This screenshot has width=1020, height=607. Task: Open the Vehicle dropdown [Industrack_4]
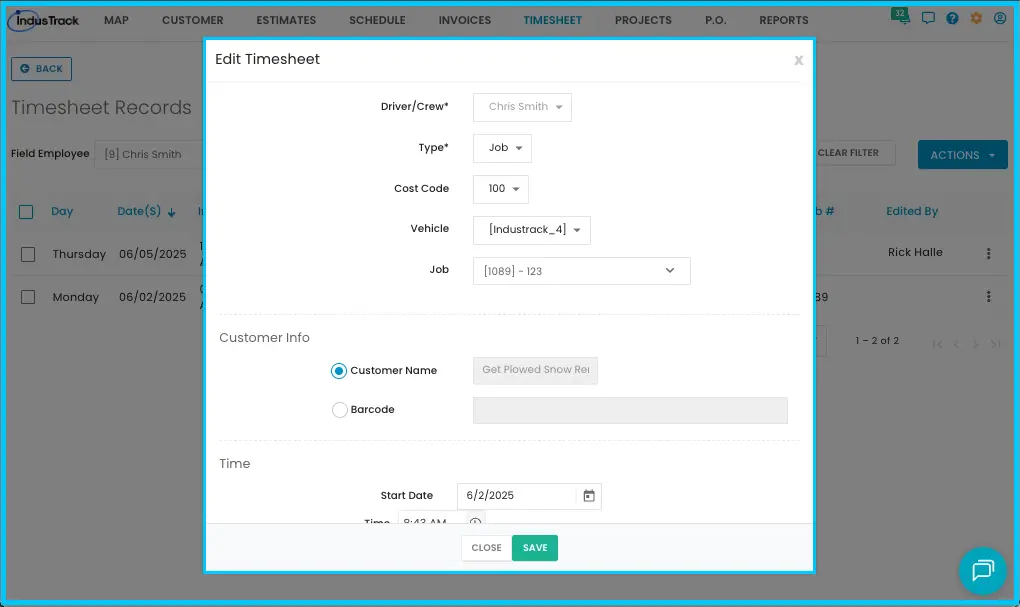[531, 230]
